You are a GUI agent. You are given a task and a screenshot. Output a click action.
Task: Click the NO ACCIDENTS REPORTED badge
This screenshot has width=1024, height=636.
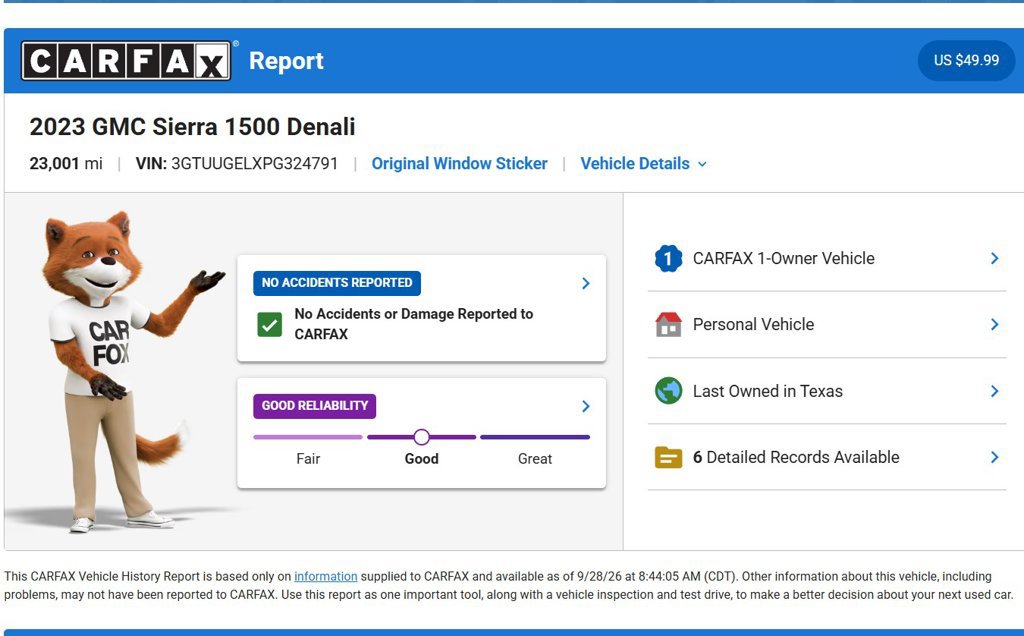[337, 283]
